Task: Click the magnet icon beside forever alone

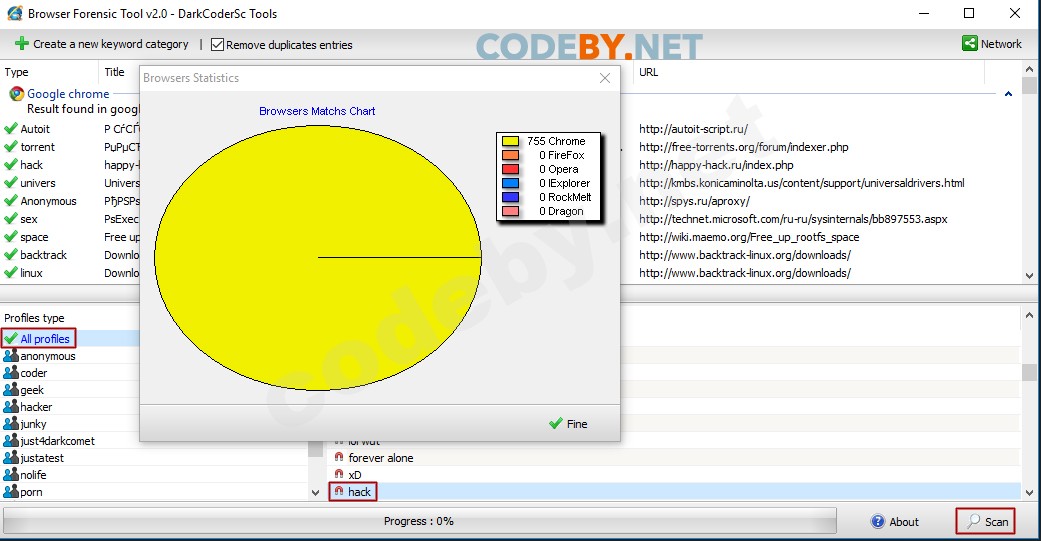Action: (339, 457)
